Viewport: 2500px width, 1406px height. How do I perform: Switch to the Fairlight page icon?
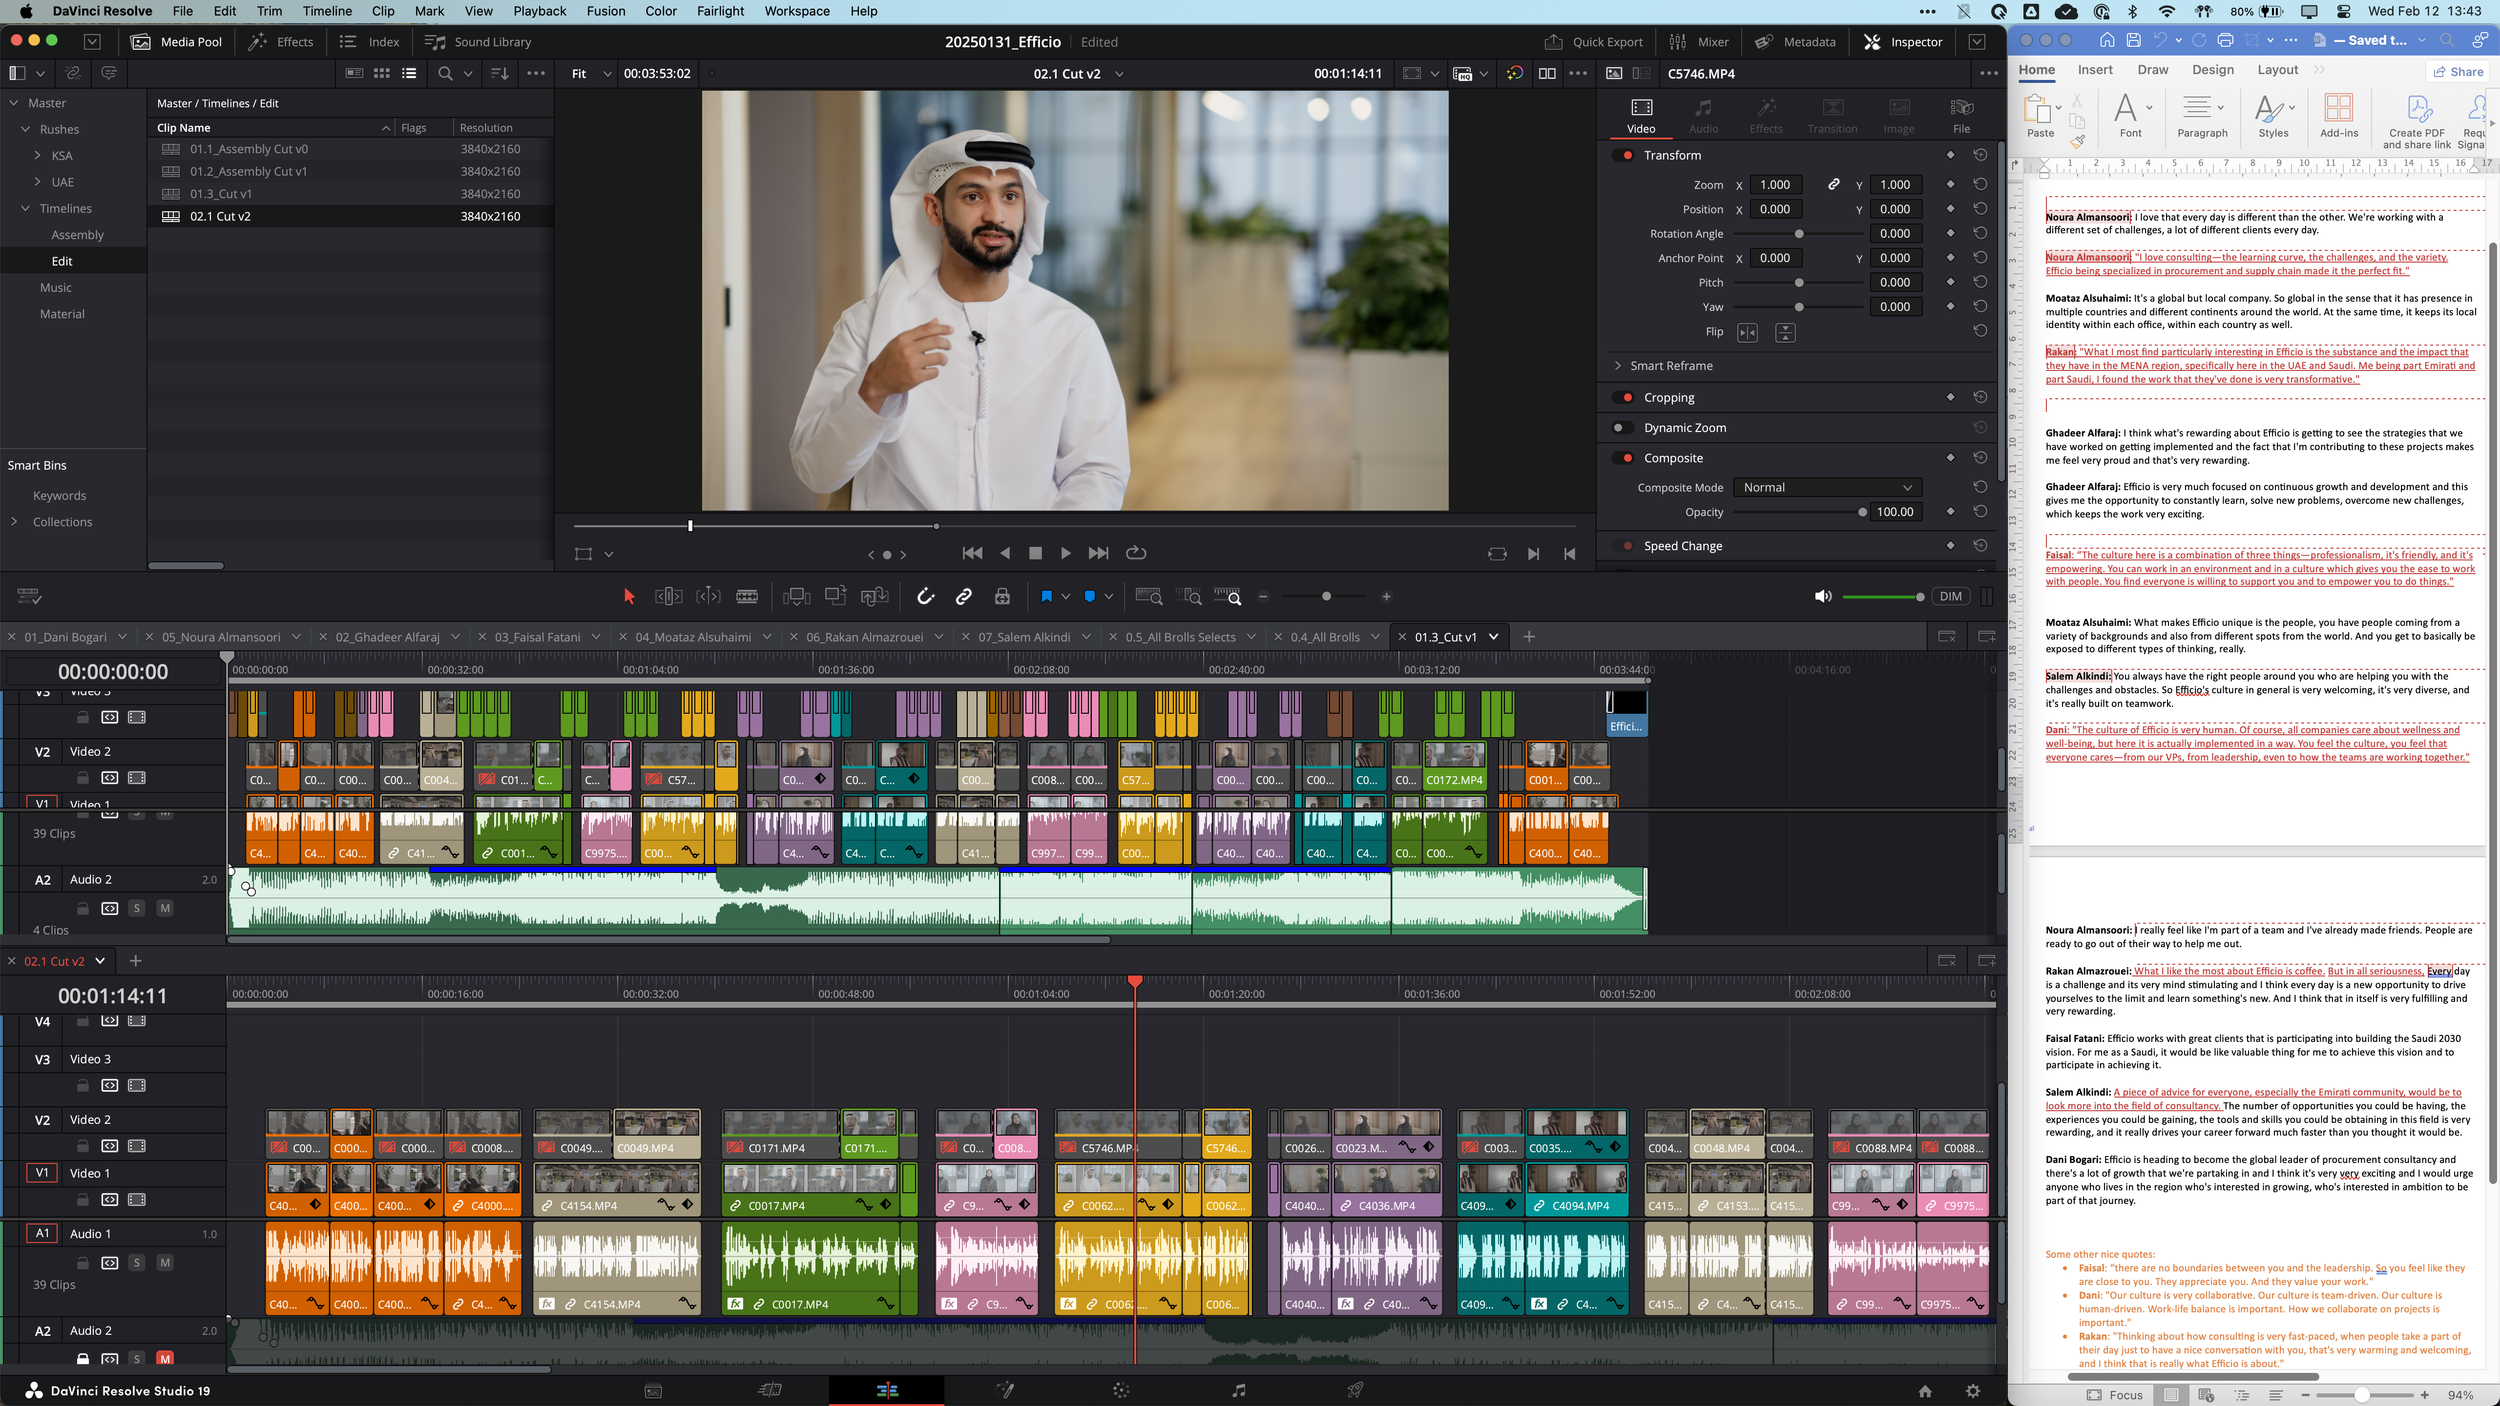coord(1238,1390)
